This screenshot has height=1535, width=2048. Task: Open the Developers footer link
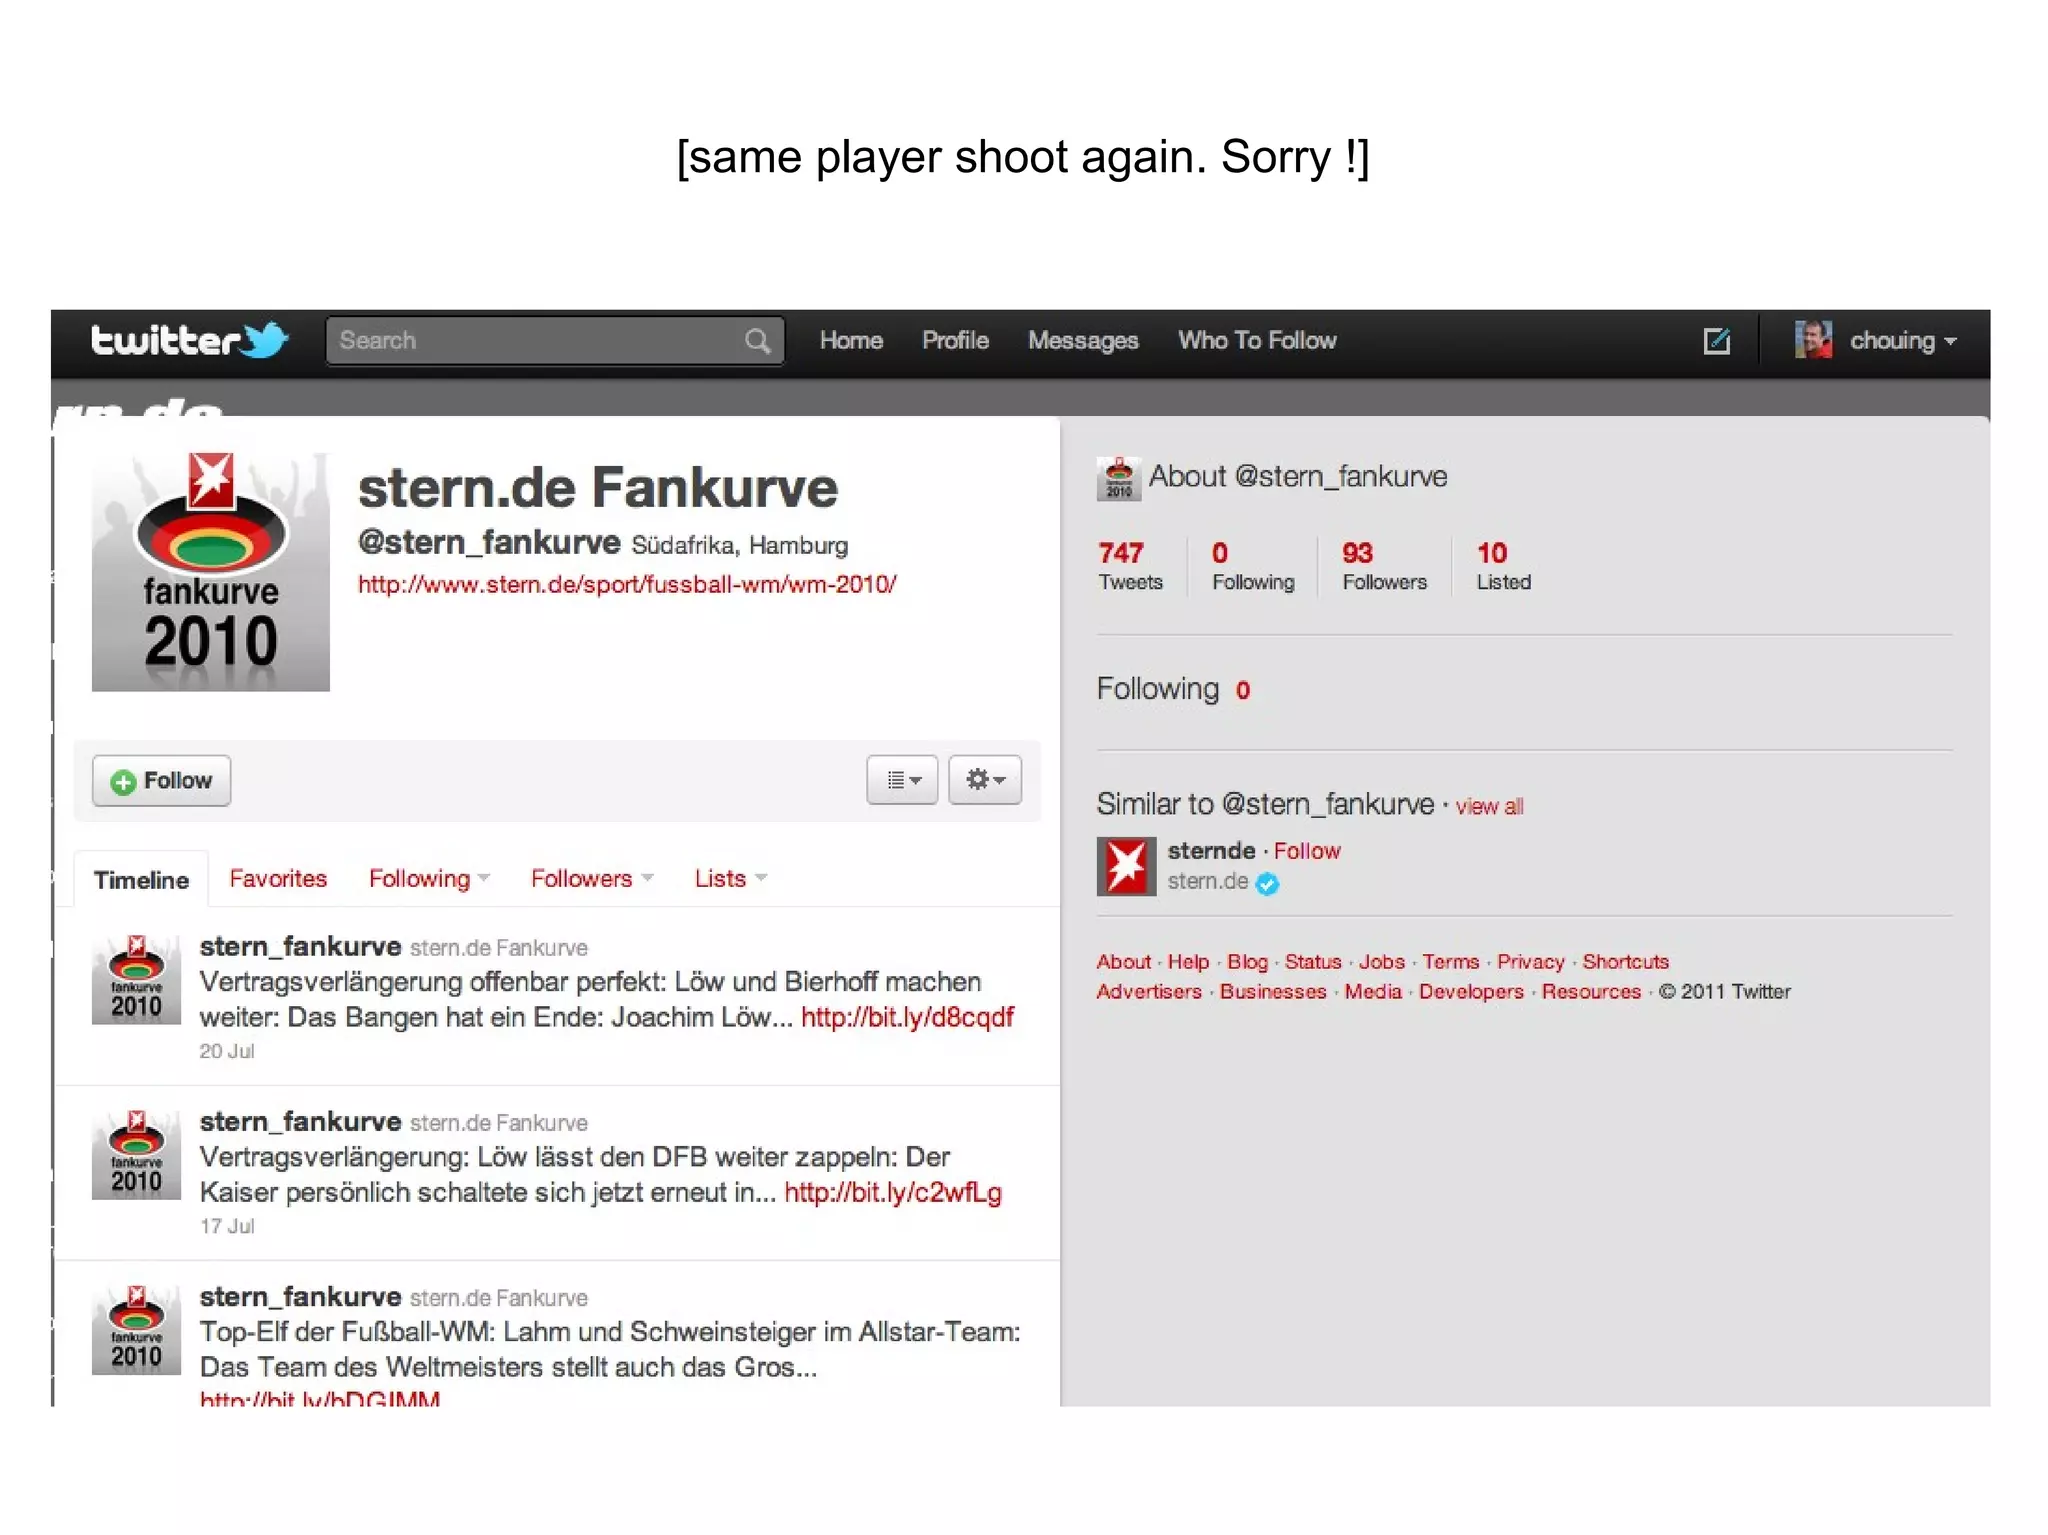[x=1471, y=992]
